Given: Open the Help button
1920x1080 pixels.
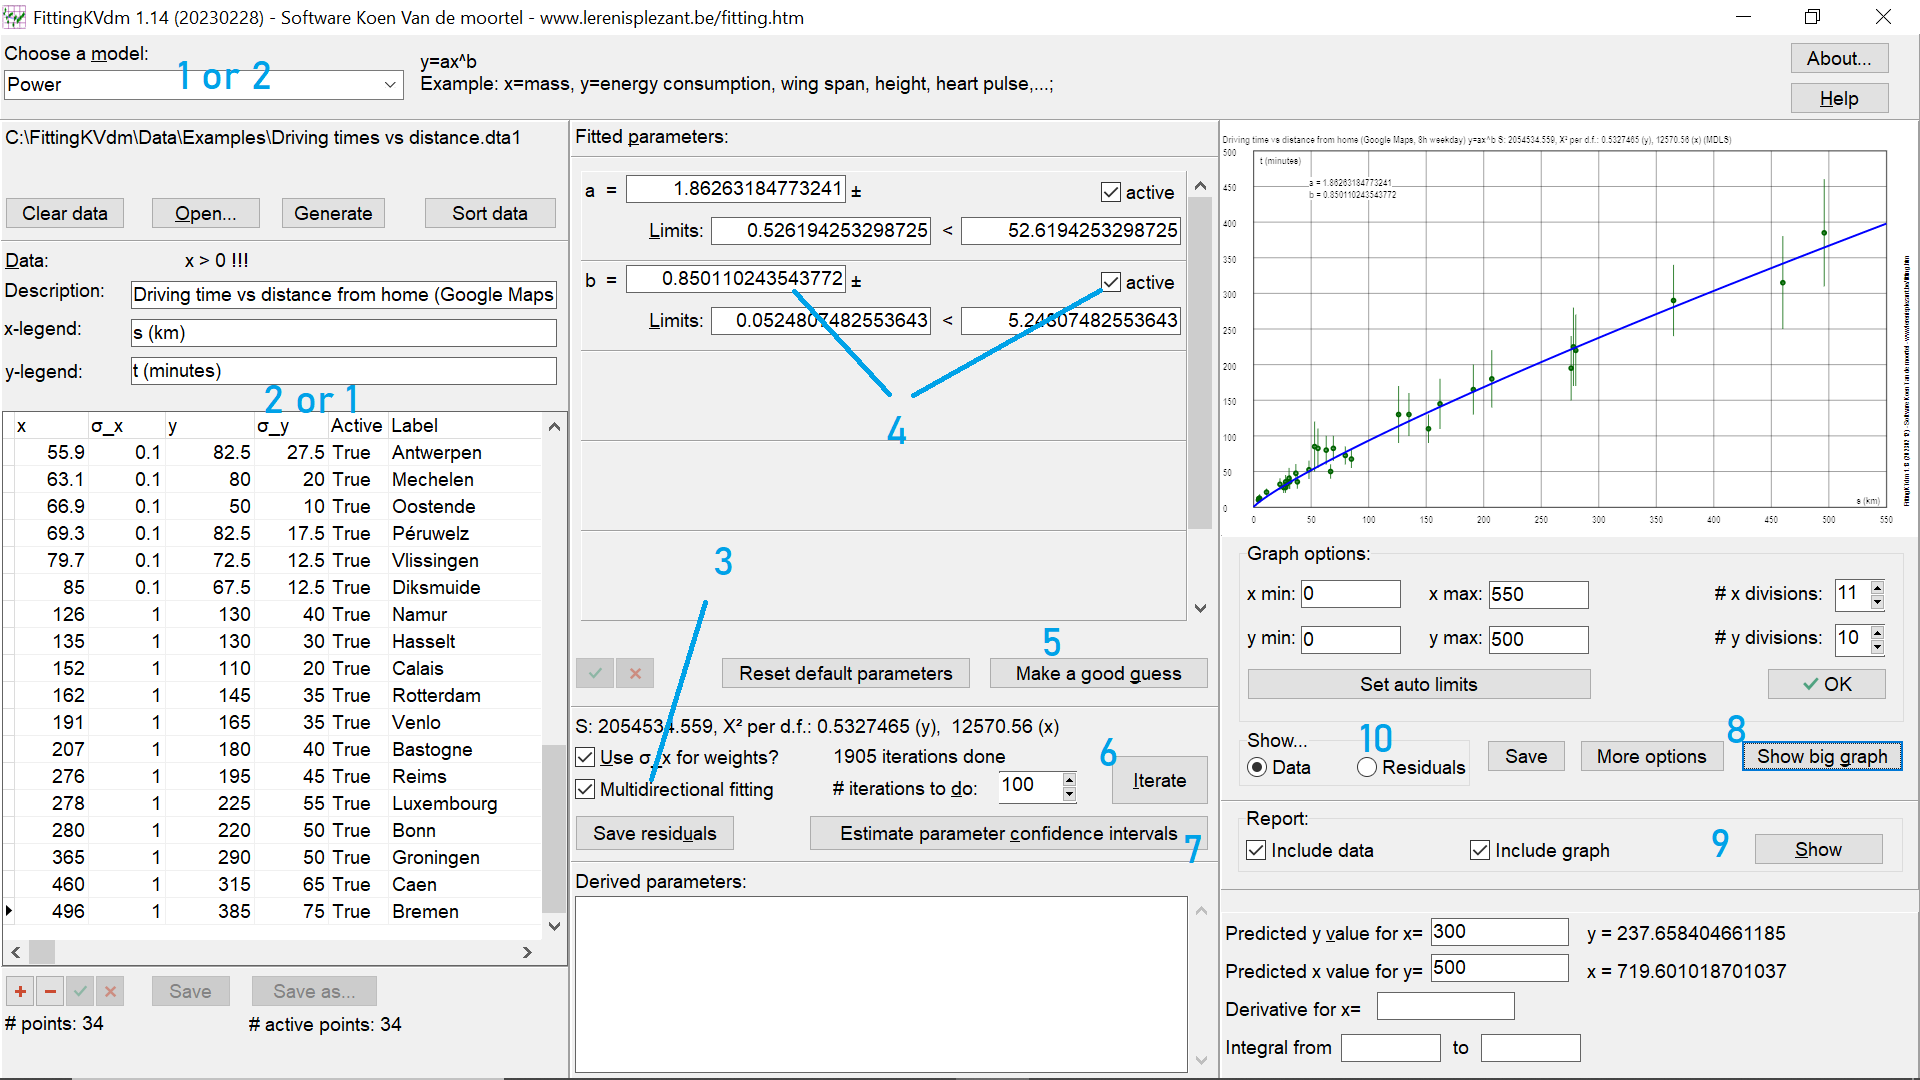Looking at the screenshot, I should point(1839,98).
